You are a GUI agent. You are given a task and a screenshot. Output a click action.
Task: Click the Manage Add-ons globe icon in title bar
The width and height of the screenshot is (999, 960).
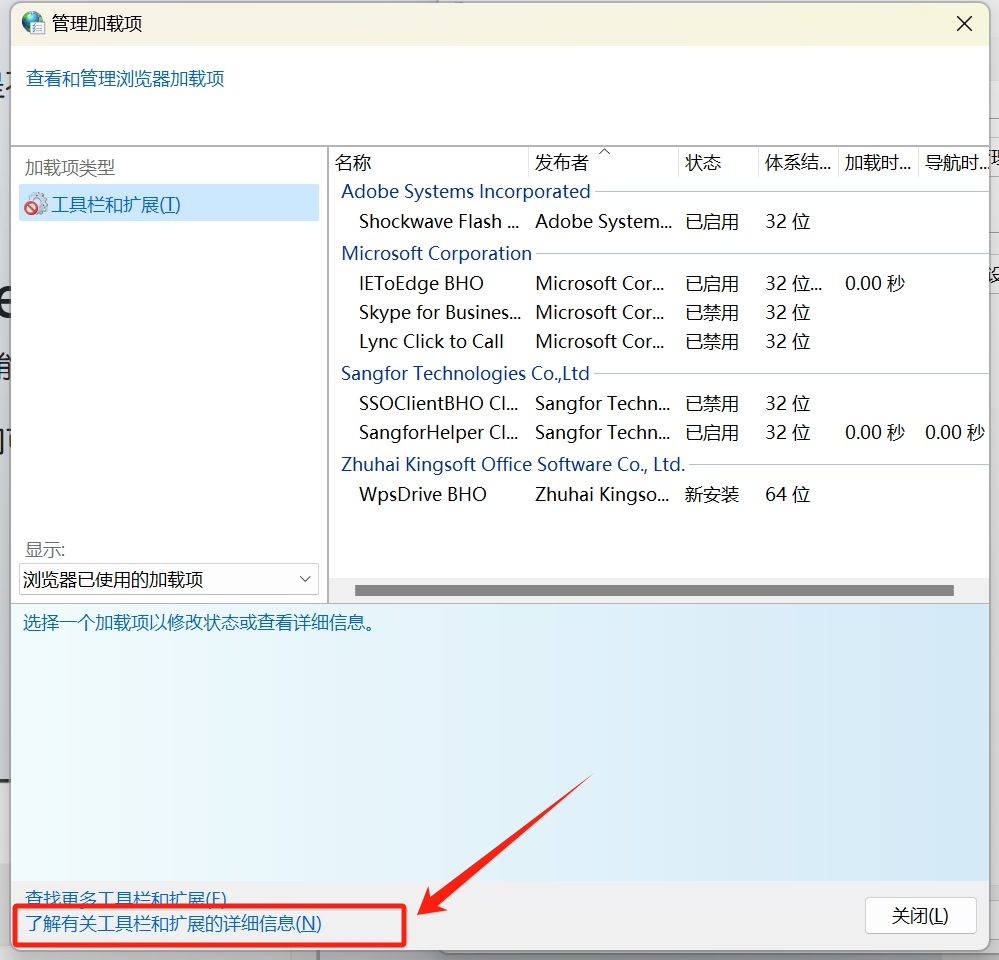point(33,23)
